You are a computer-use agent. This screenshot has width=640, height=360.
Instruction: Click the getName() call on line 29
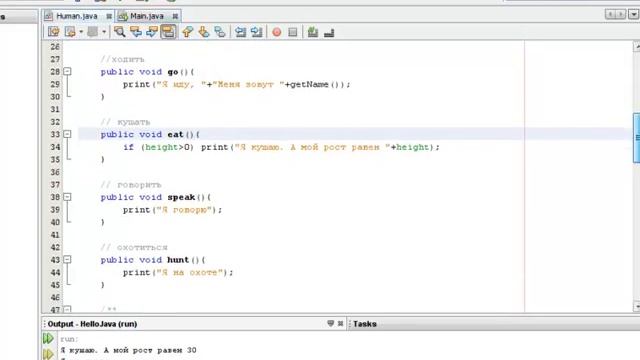pos(317,84)
